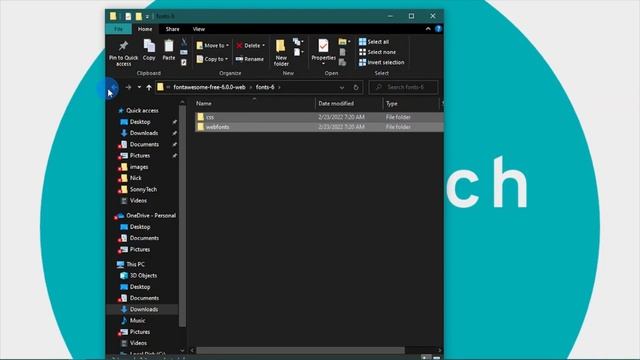This screenshot has width=640, height=360.
Task: Refresh the fonts-6 folder view
Action: point(356,87)
